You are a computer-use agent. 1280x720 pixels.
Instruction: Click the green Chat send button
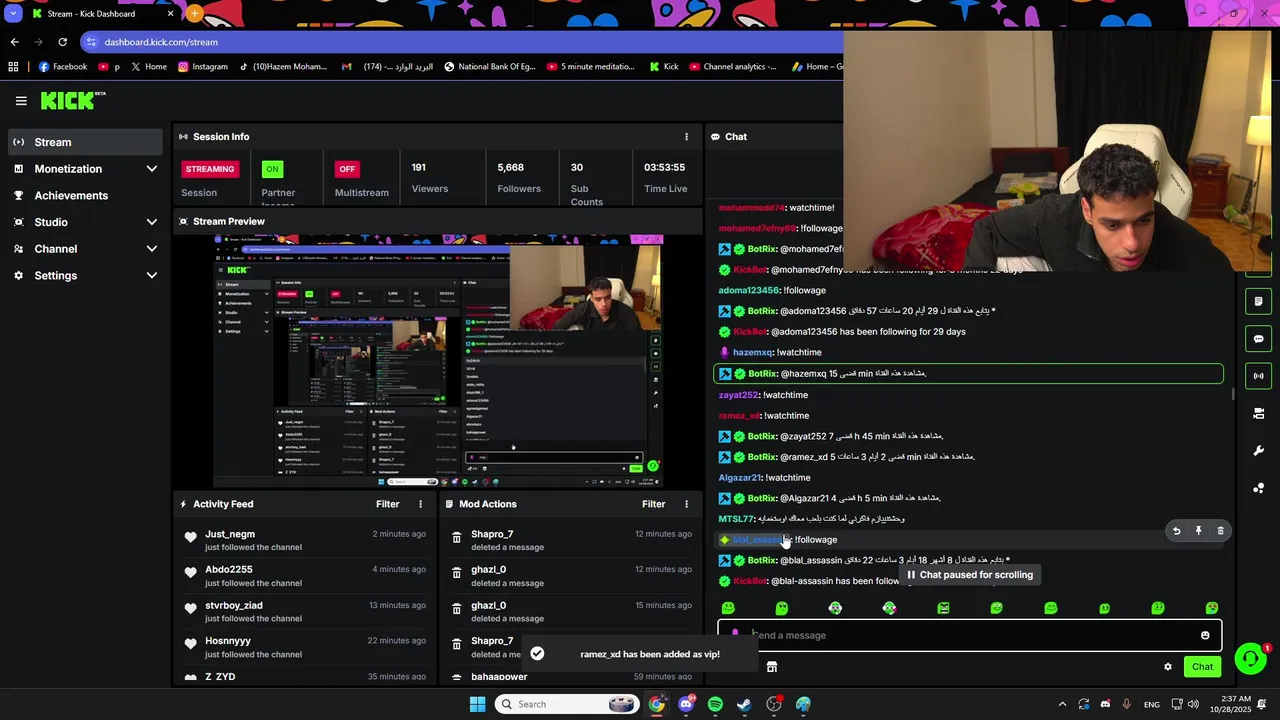click(x=1202, y=667)
